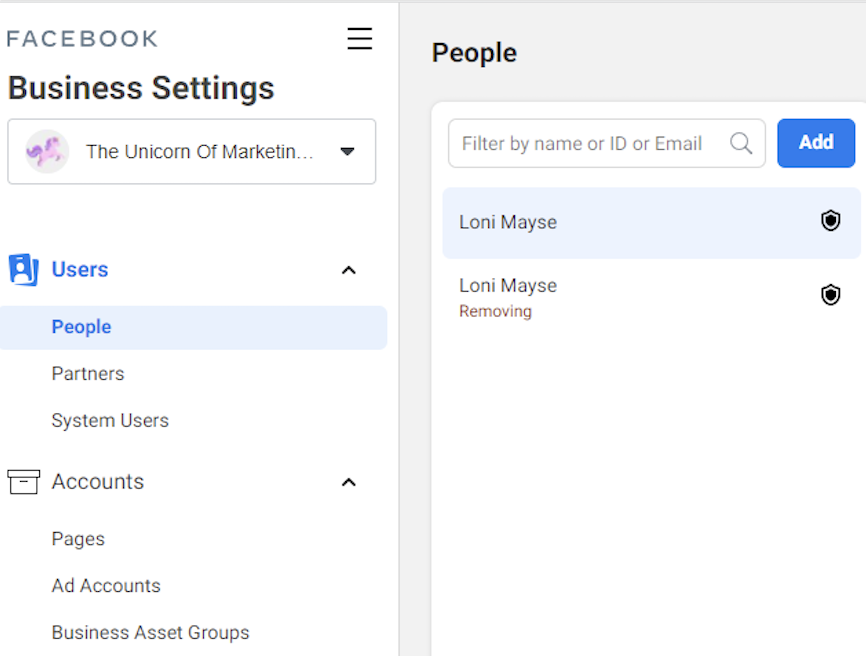Click the Users section icon
866x656 pixels.
coord(24,269)
